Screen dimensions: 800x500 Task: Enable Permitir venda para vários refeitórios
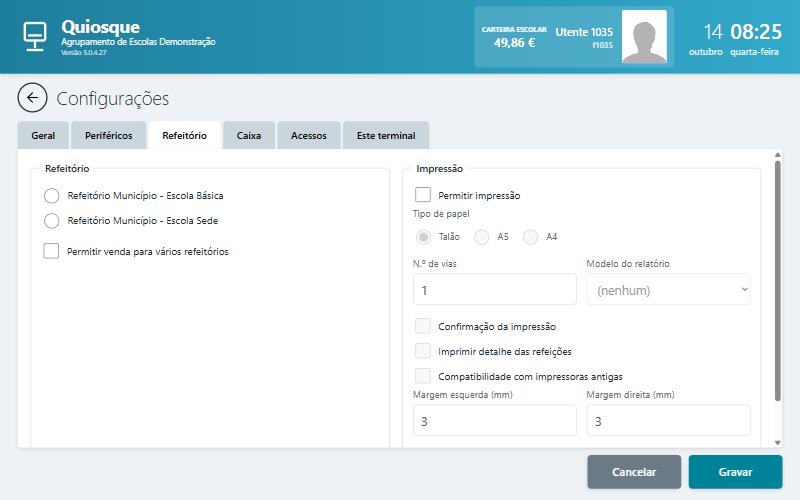tap(51, 251)
